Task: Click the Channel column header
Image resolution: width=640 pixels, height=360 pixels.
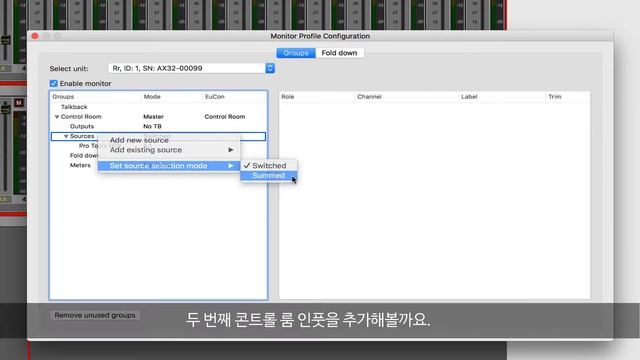Action: (x=369, y=97)
